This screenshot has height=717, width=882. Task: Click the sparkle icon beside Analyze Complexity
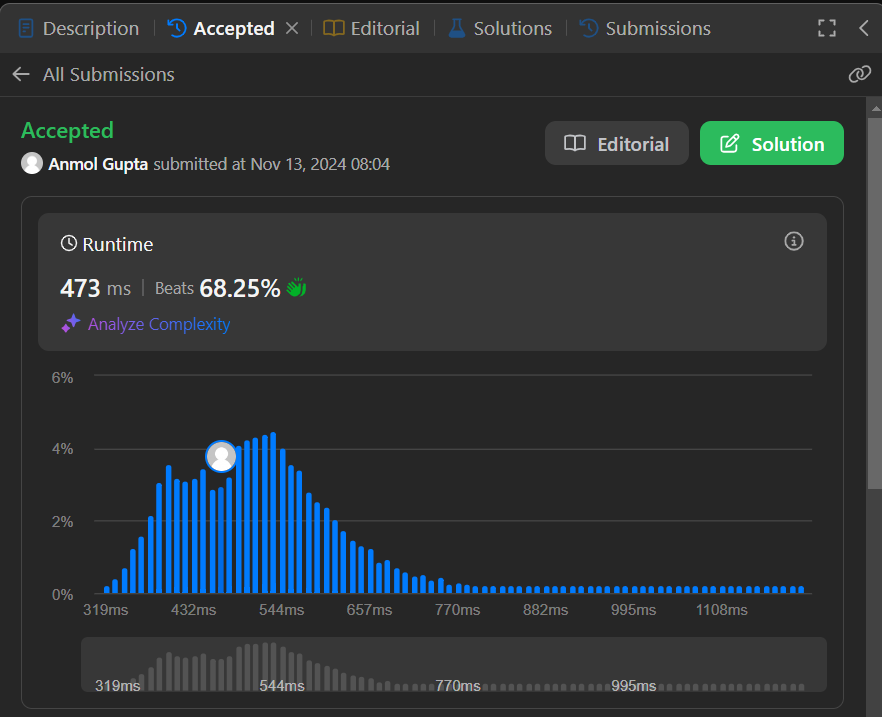(71, 324)
